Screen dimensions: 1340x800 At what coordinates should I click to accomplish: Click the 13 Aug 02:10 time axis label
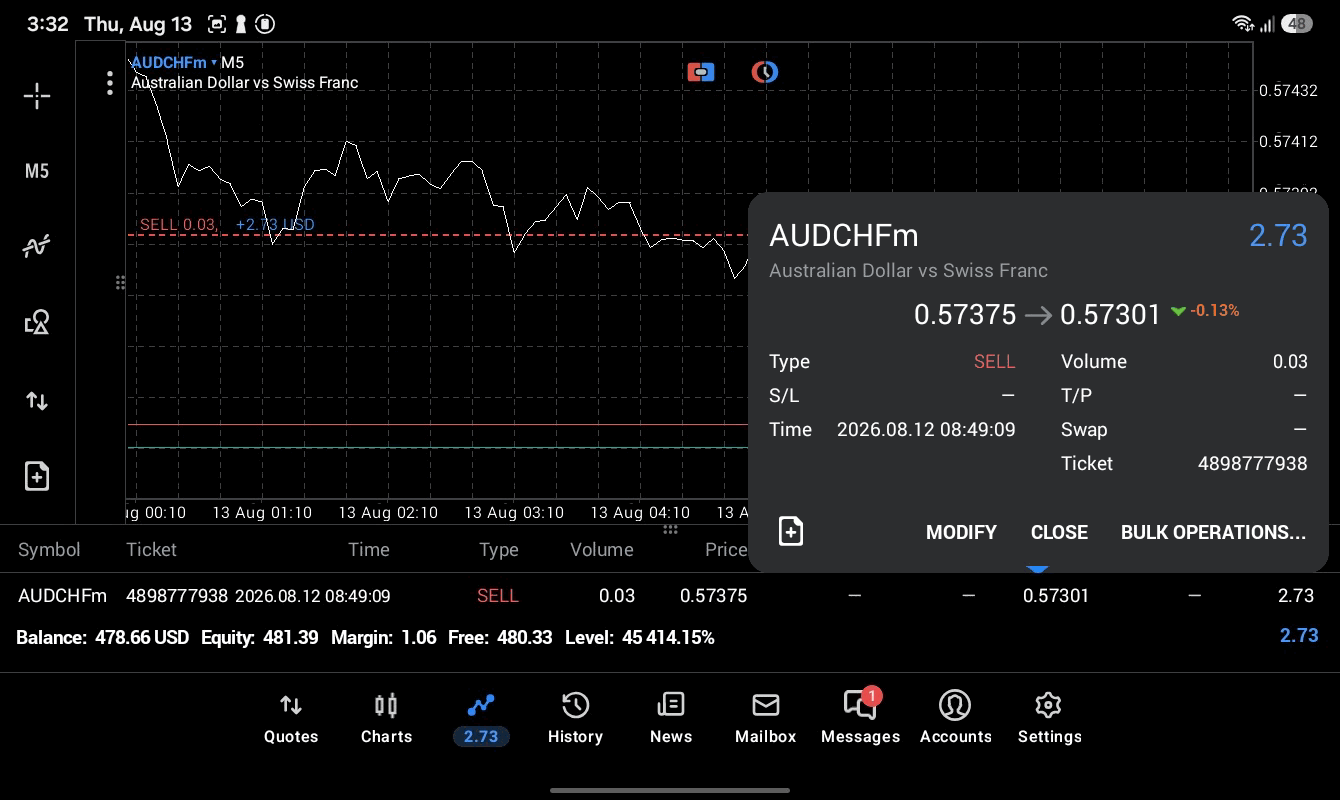pyautogui.click(x=388, y=512)
